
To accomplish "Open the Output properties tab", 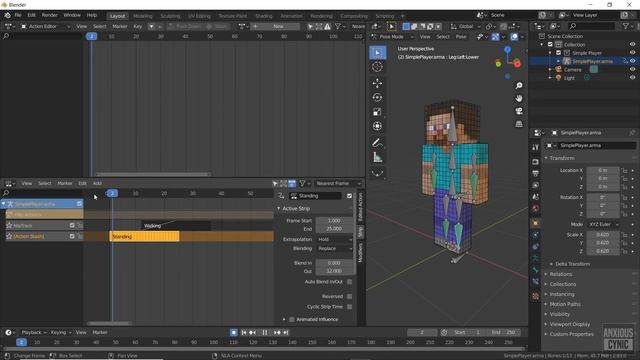I will (x=536, y=174).
